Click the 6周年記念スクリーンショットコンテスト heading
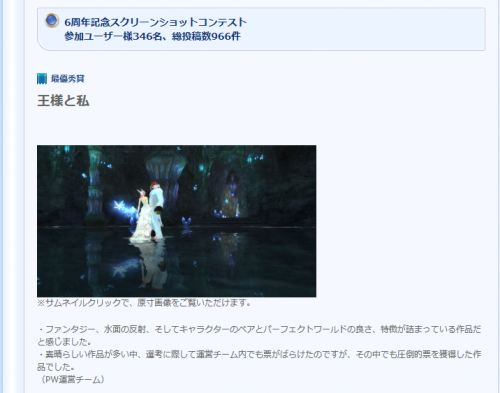 point(155,22)
